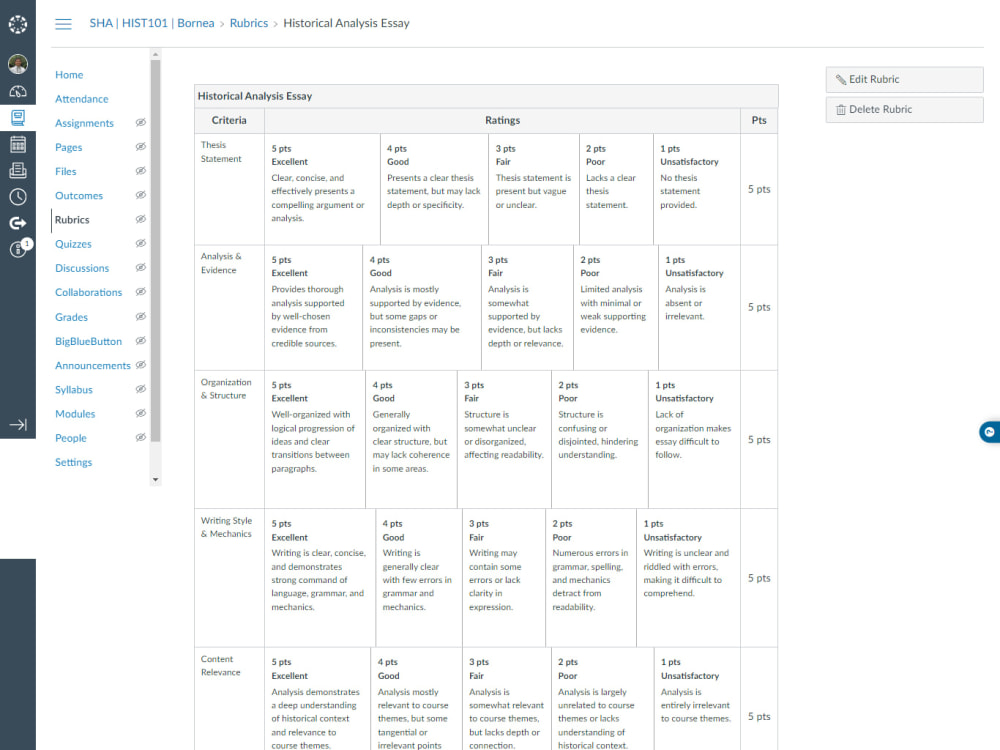Image resolution: width=1000 pixels, height=750 pixels.
Task: Click hidden-eye icon beside Pages
Action: point(141,147)
